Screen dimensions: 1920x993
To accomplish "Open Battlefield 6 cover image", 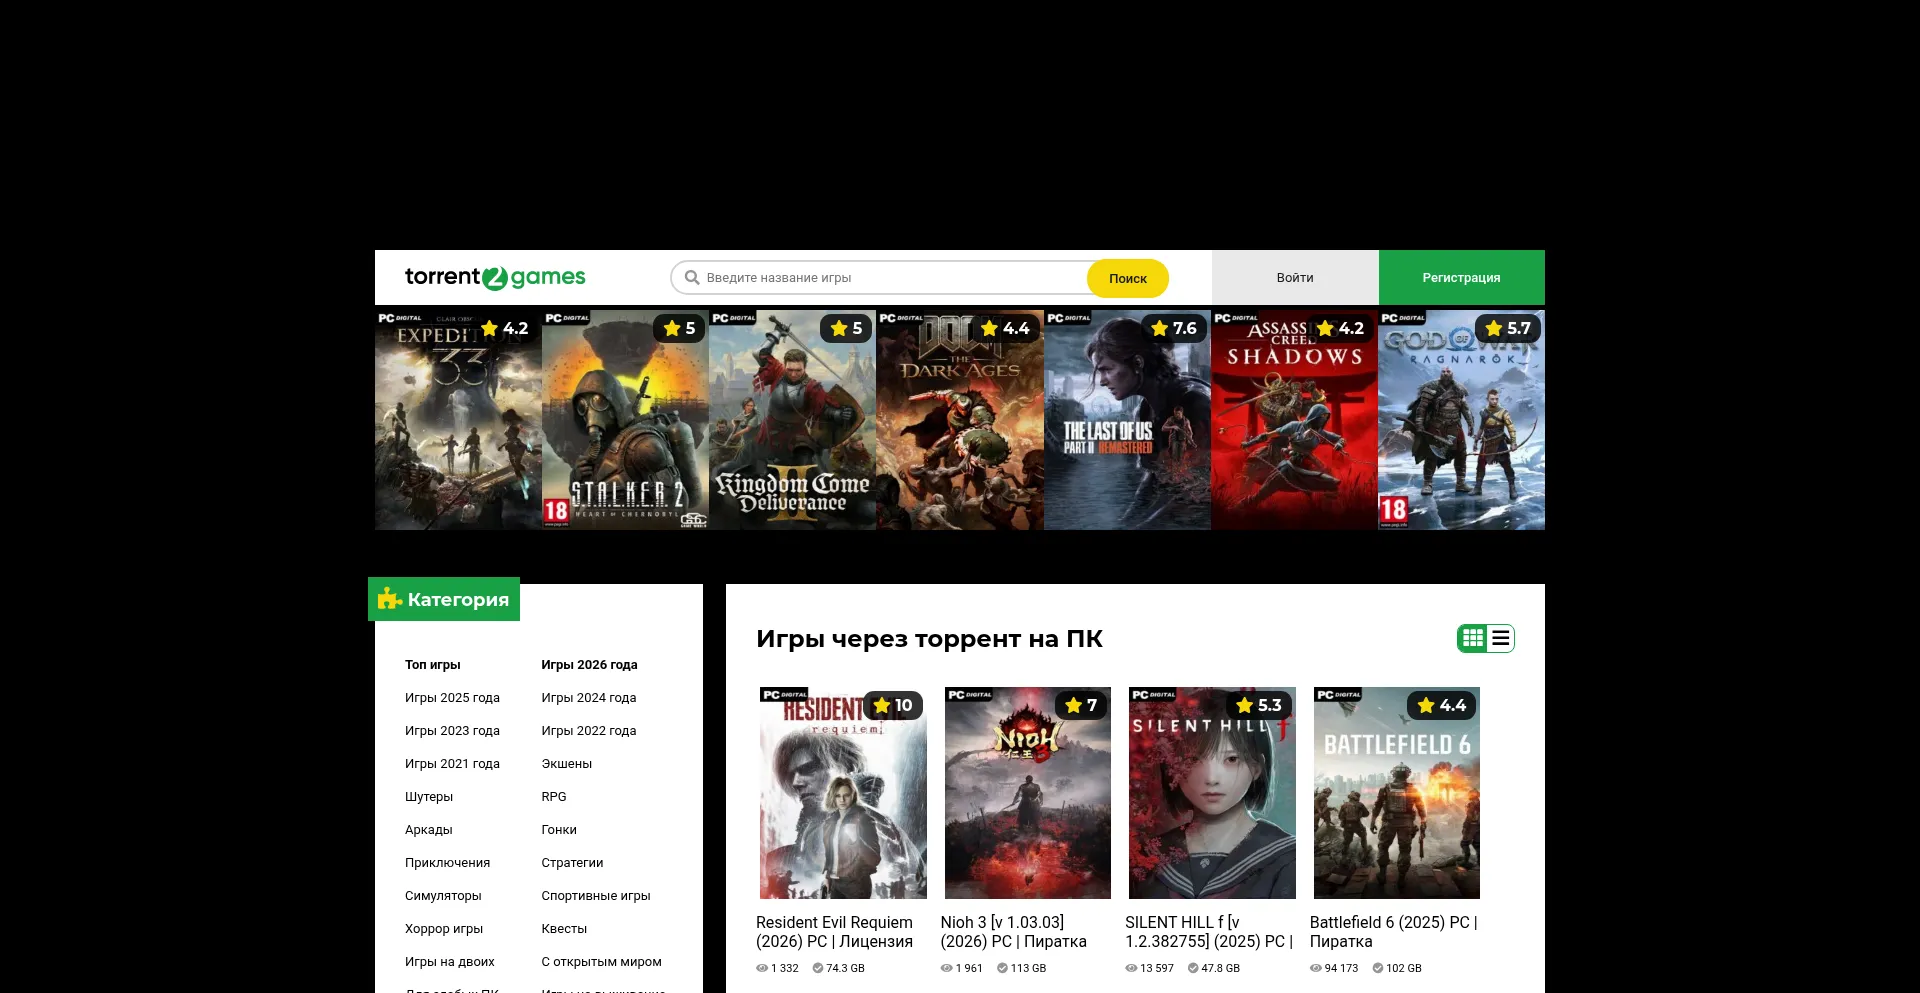I will [1397, 793].
